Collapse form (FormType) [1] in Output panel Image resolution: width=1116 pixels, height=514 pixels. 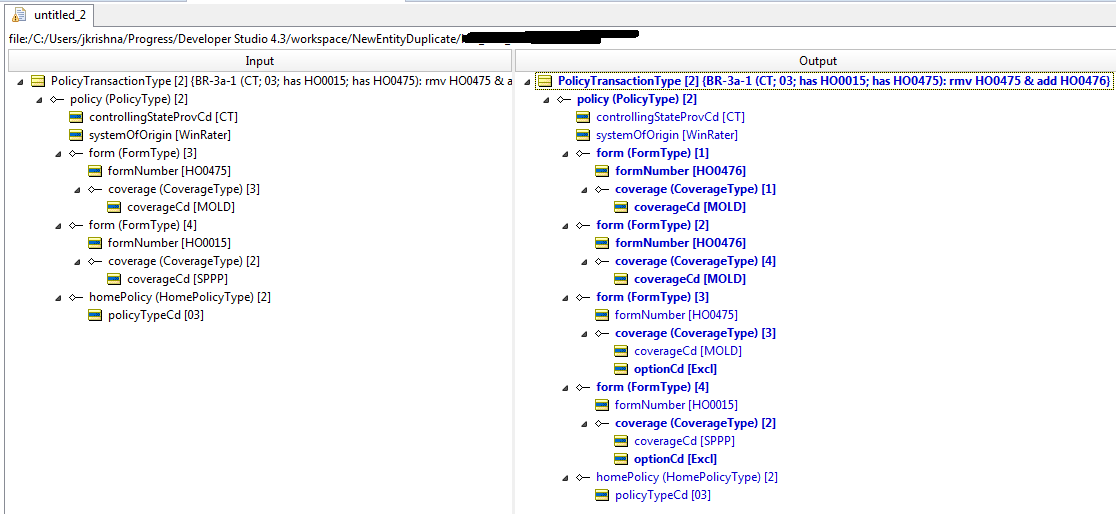tap(565, 154)
